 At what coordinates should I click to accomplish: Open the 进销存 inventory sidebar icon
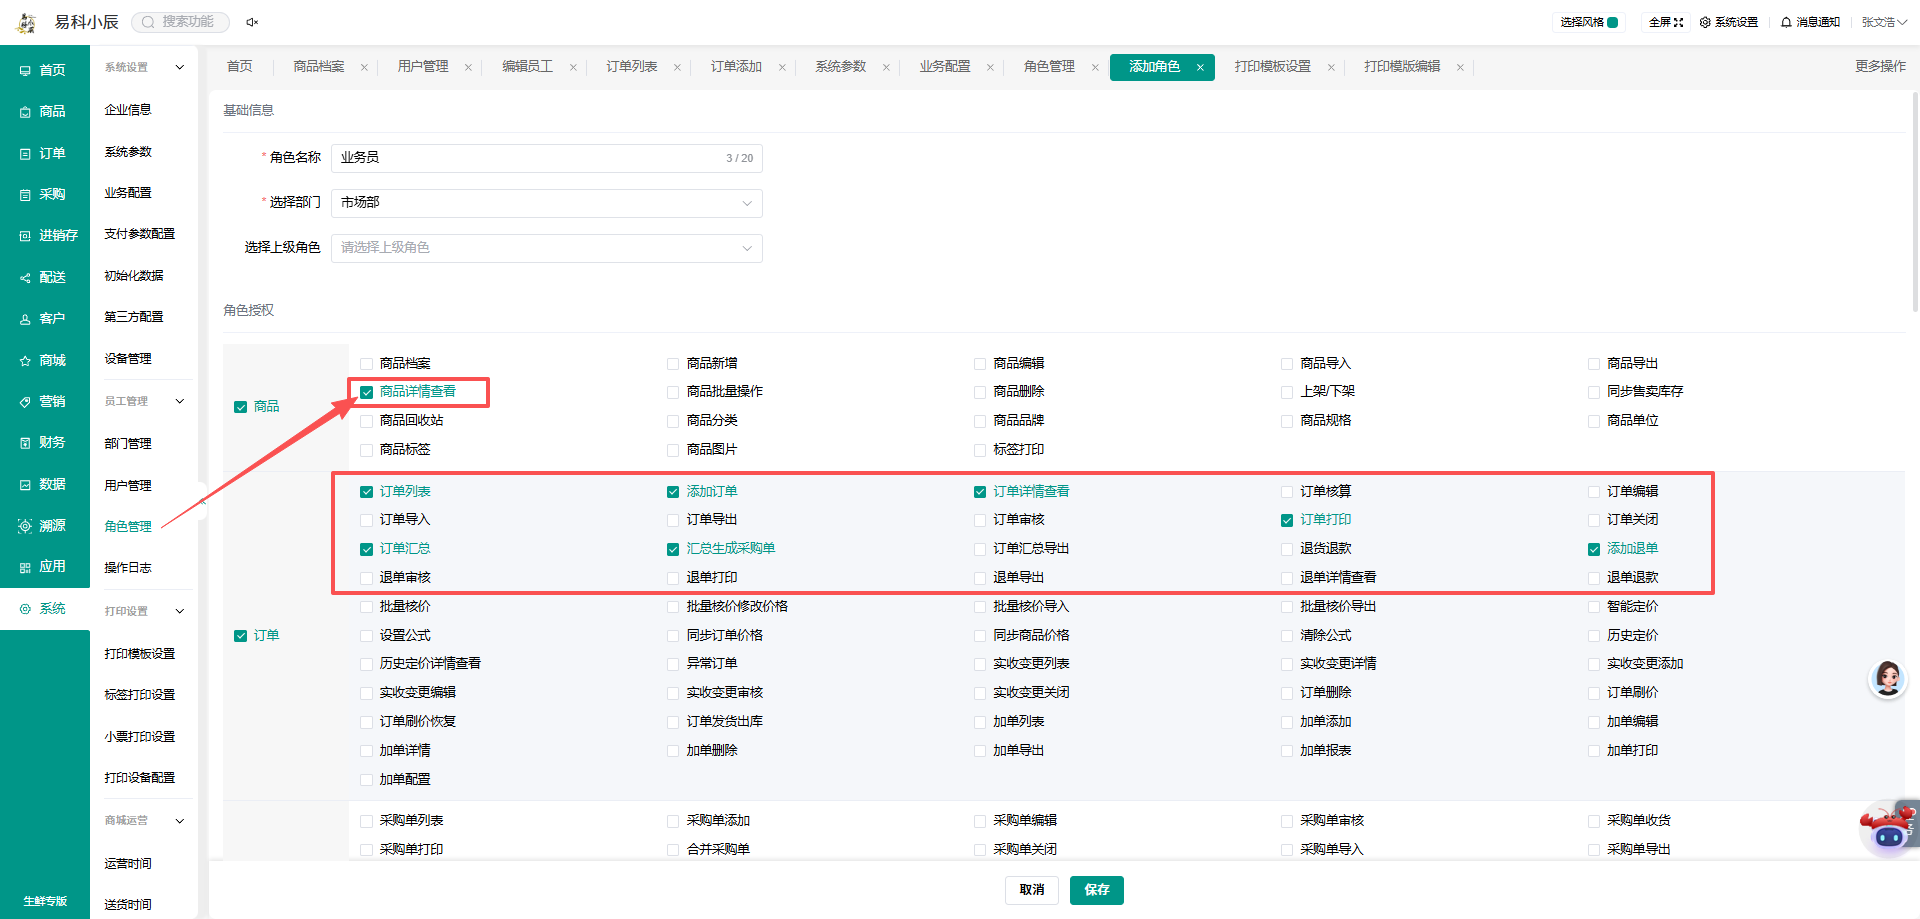25,236
